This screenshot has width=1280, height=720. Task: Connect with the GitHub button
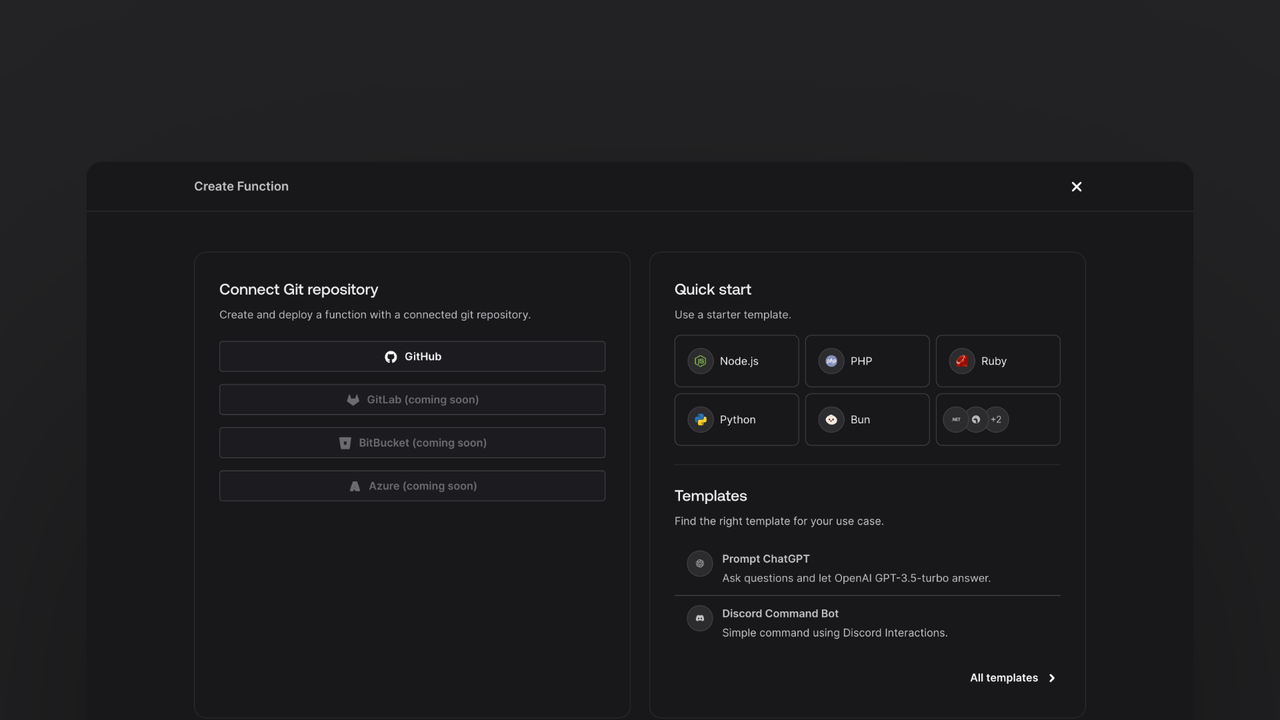[412, 357]
